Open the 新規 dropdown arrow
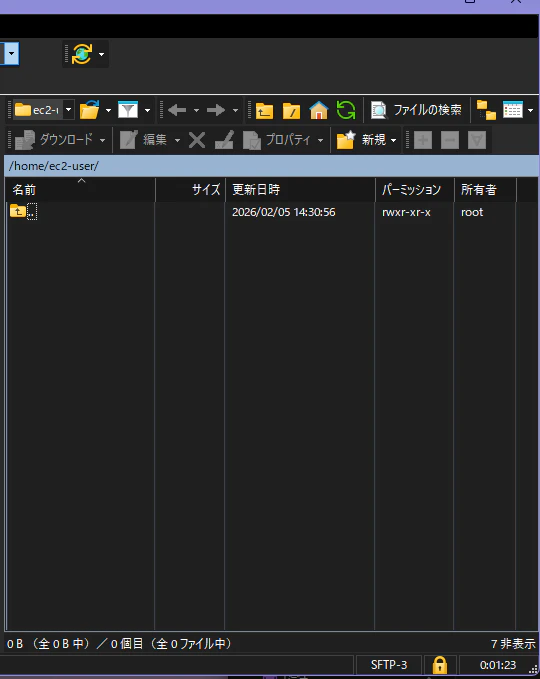This screenshot has height=679, width=540. [x=393, y=140]
